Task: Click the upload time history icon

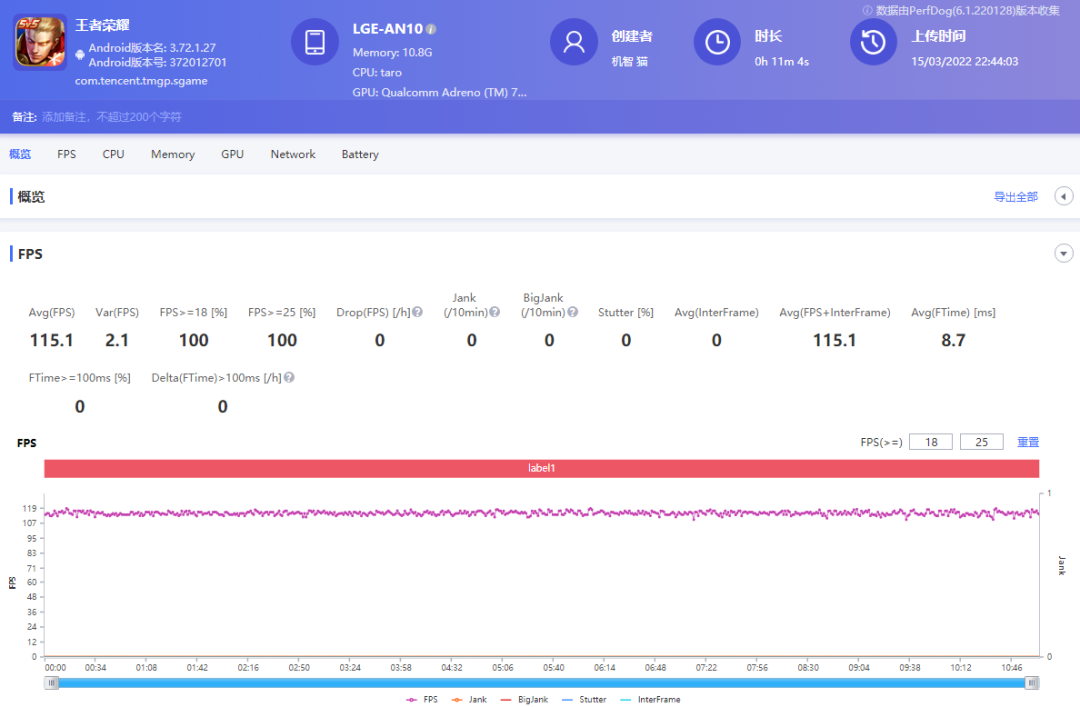Action: pos(873,42)
